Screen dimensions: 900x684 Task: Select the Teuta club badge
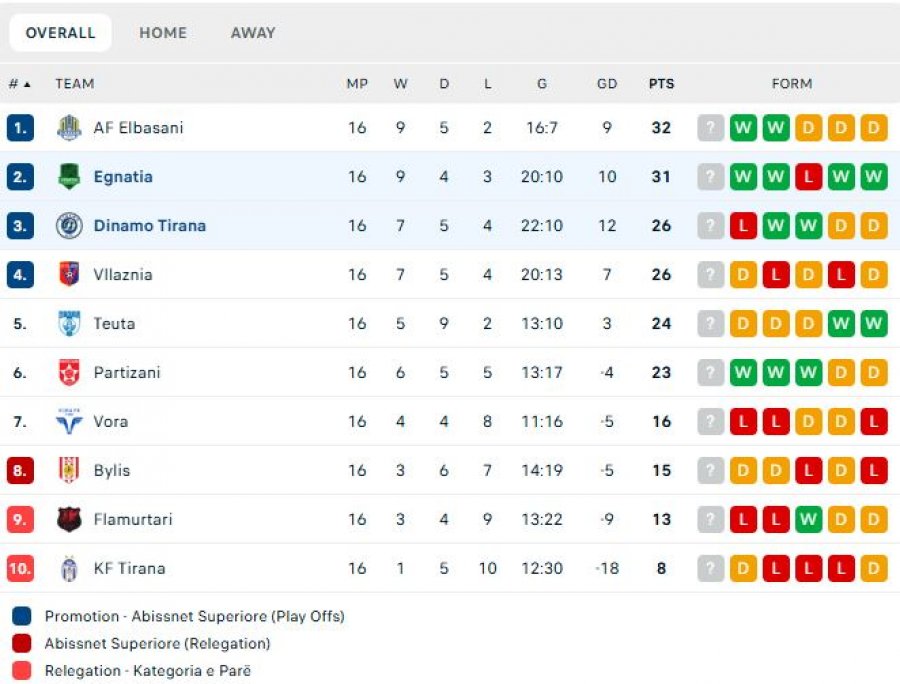tap(69, 323)
